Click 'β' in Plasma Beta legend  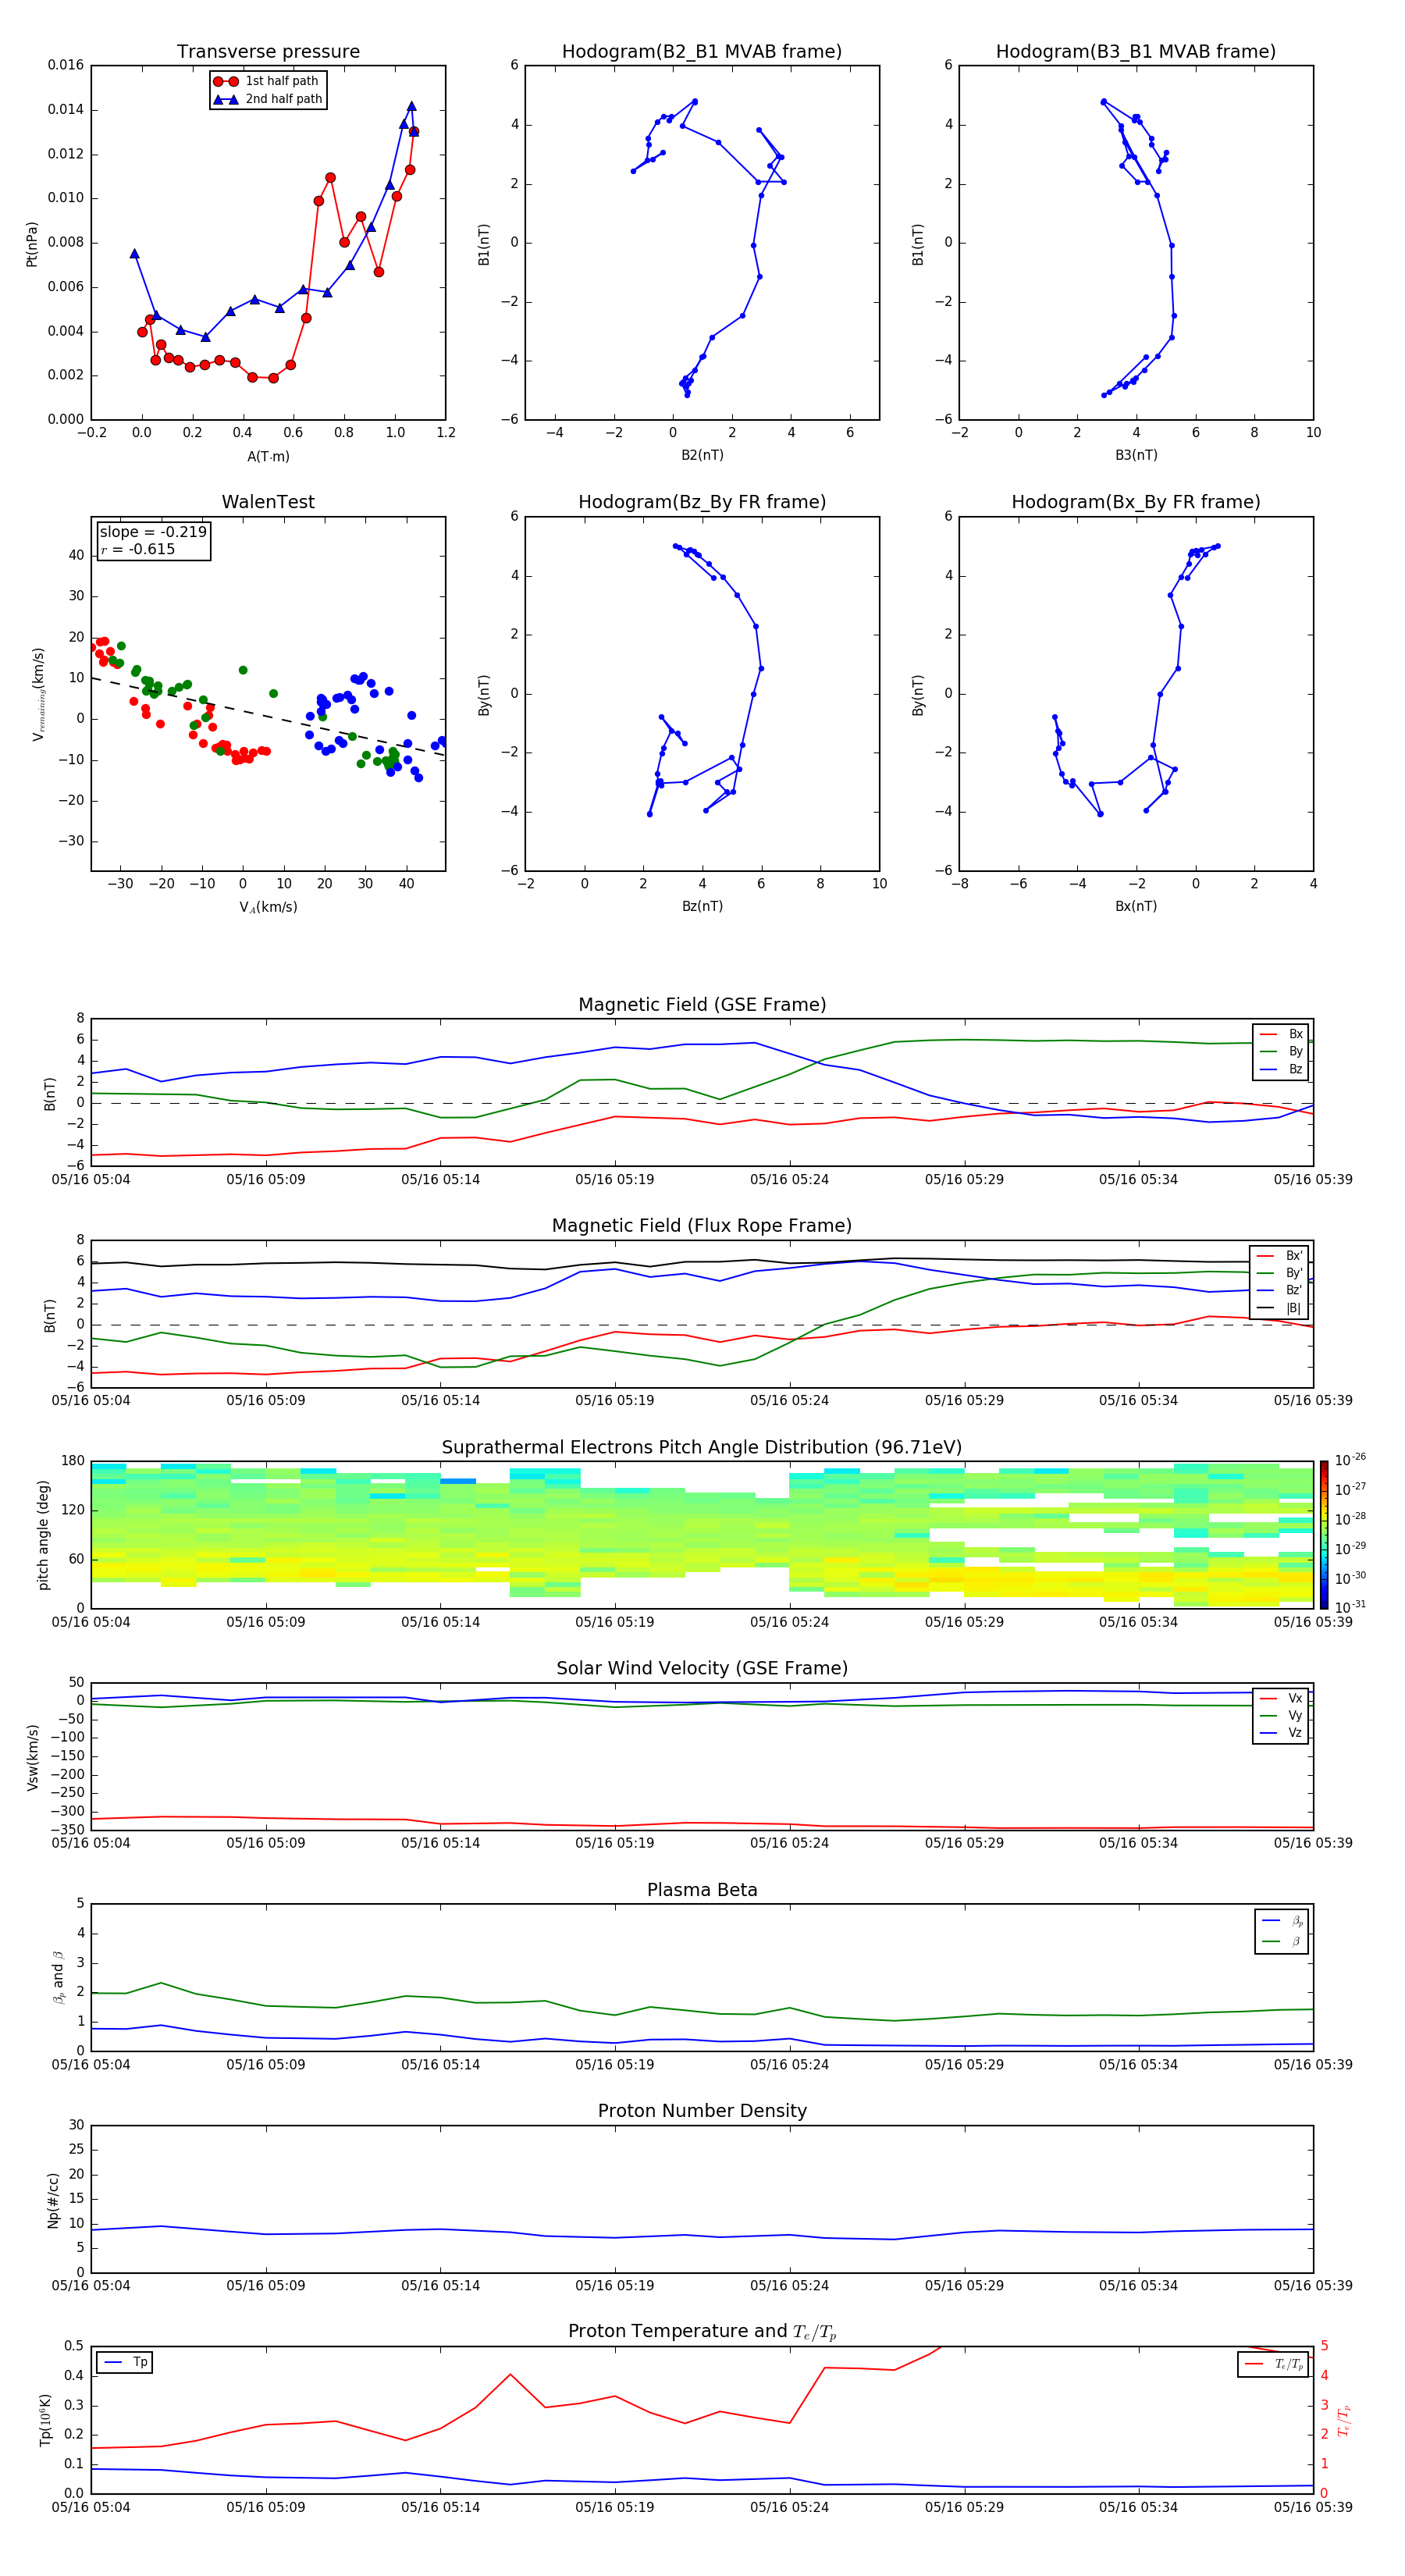(x=1296, y=1941)
